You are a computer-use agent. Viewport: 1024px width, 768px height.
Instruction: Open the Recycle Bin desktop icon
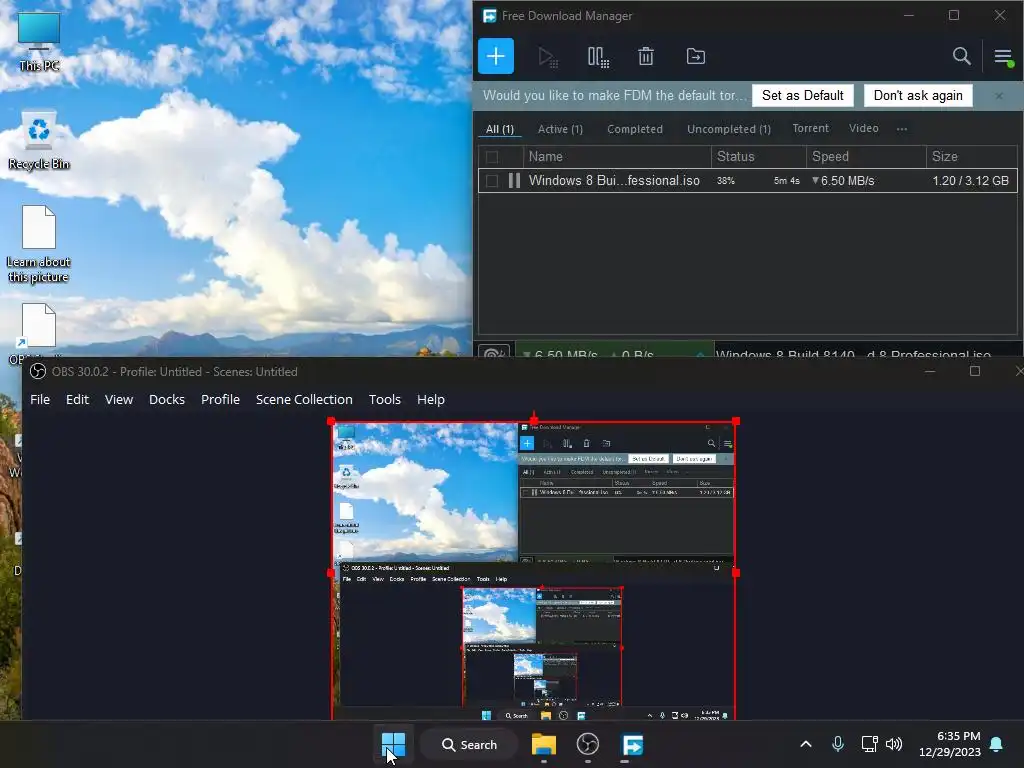pyautogui.click(x=39, y=140)
